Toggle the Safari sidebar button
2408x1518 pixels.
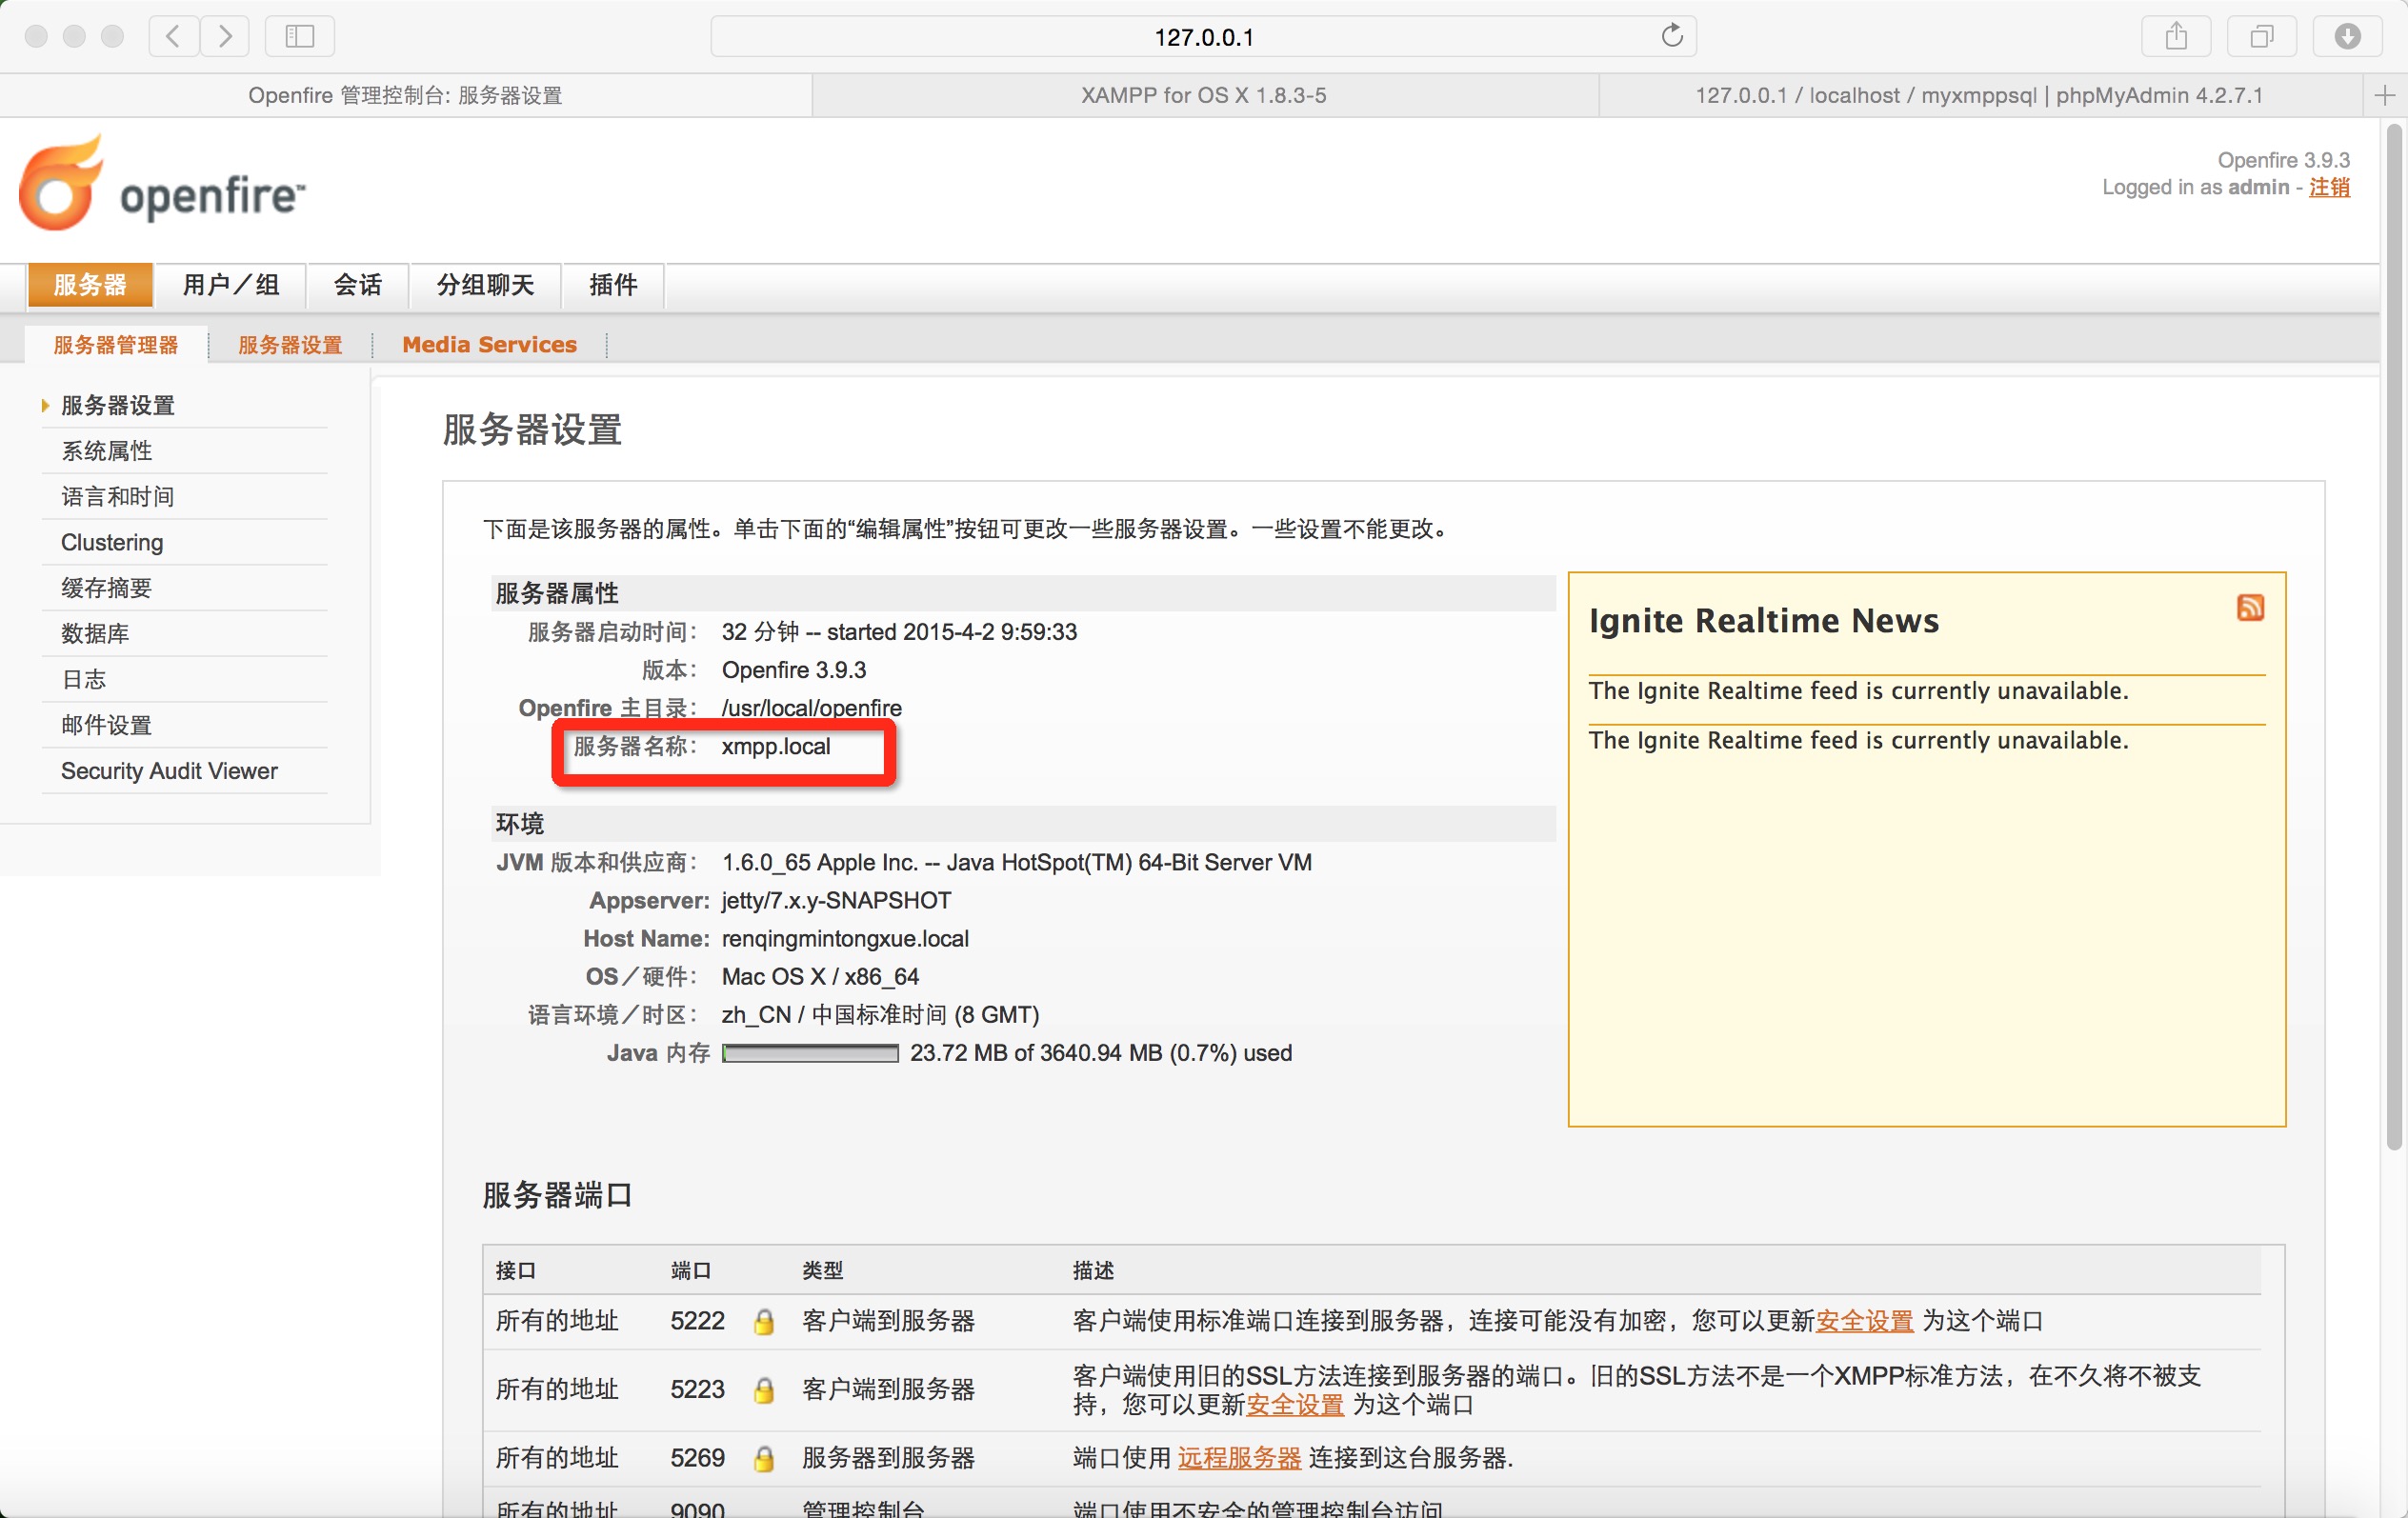tap(300, 37)
